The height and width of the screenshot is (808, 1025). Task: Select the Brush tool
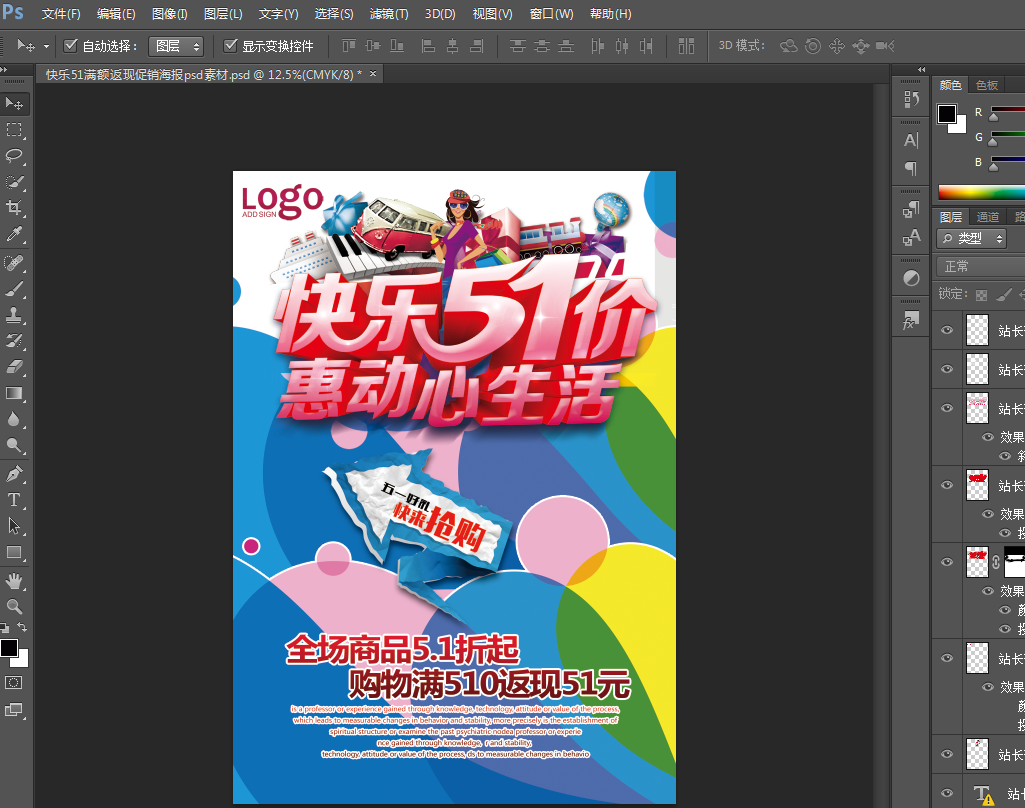(15, 289)
